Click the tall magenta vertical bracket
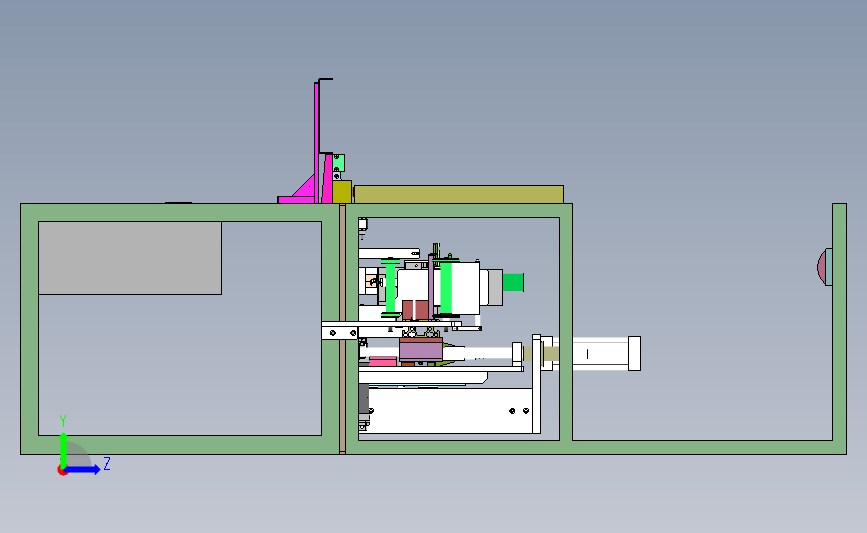The height and width of the screenshot is (533, 867). pos(316,142)
